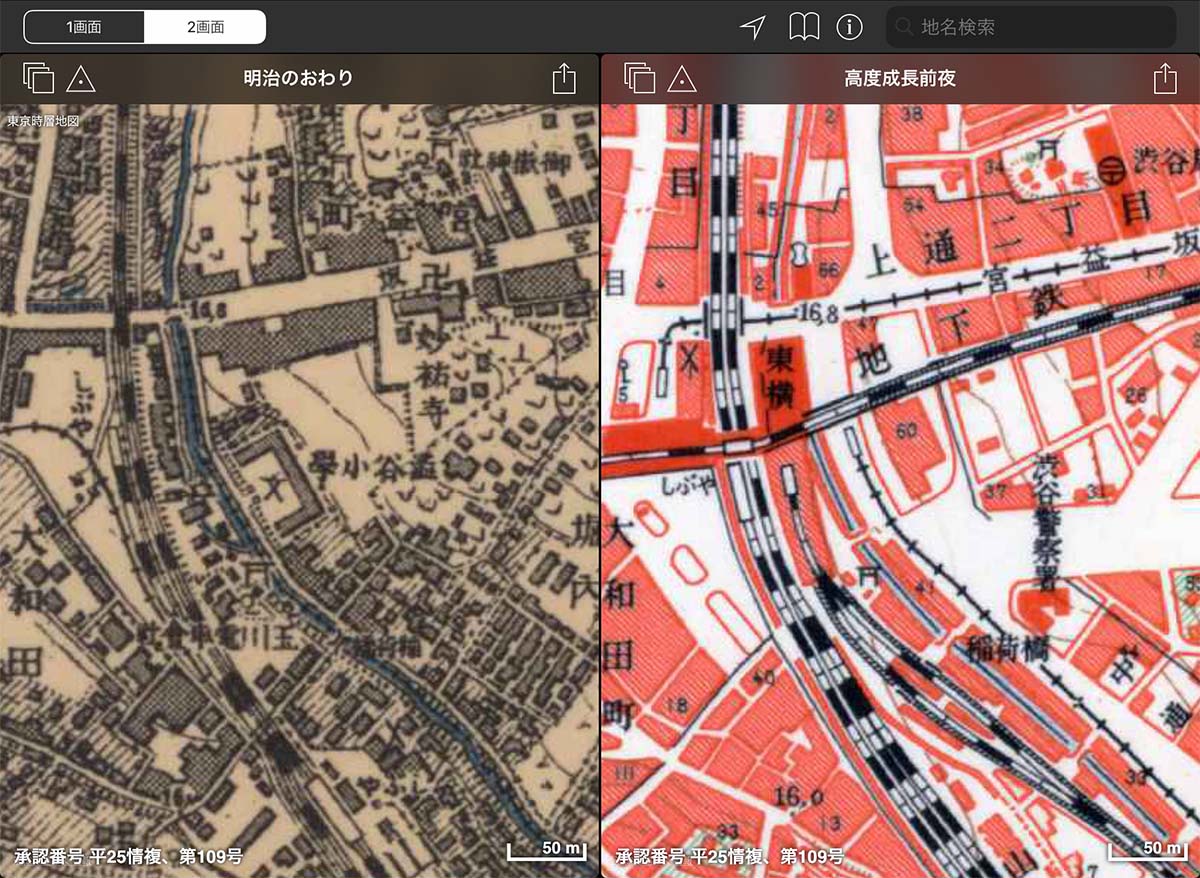
Task: Select the 2画面 split view segment
Action: pos(205,27)
